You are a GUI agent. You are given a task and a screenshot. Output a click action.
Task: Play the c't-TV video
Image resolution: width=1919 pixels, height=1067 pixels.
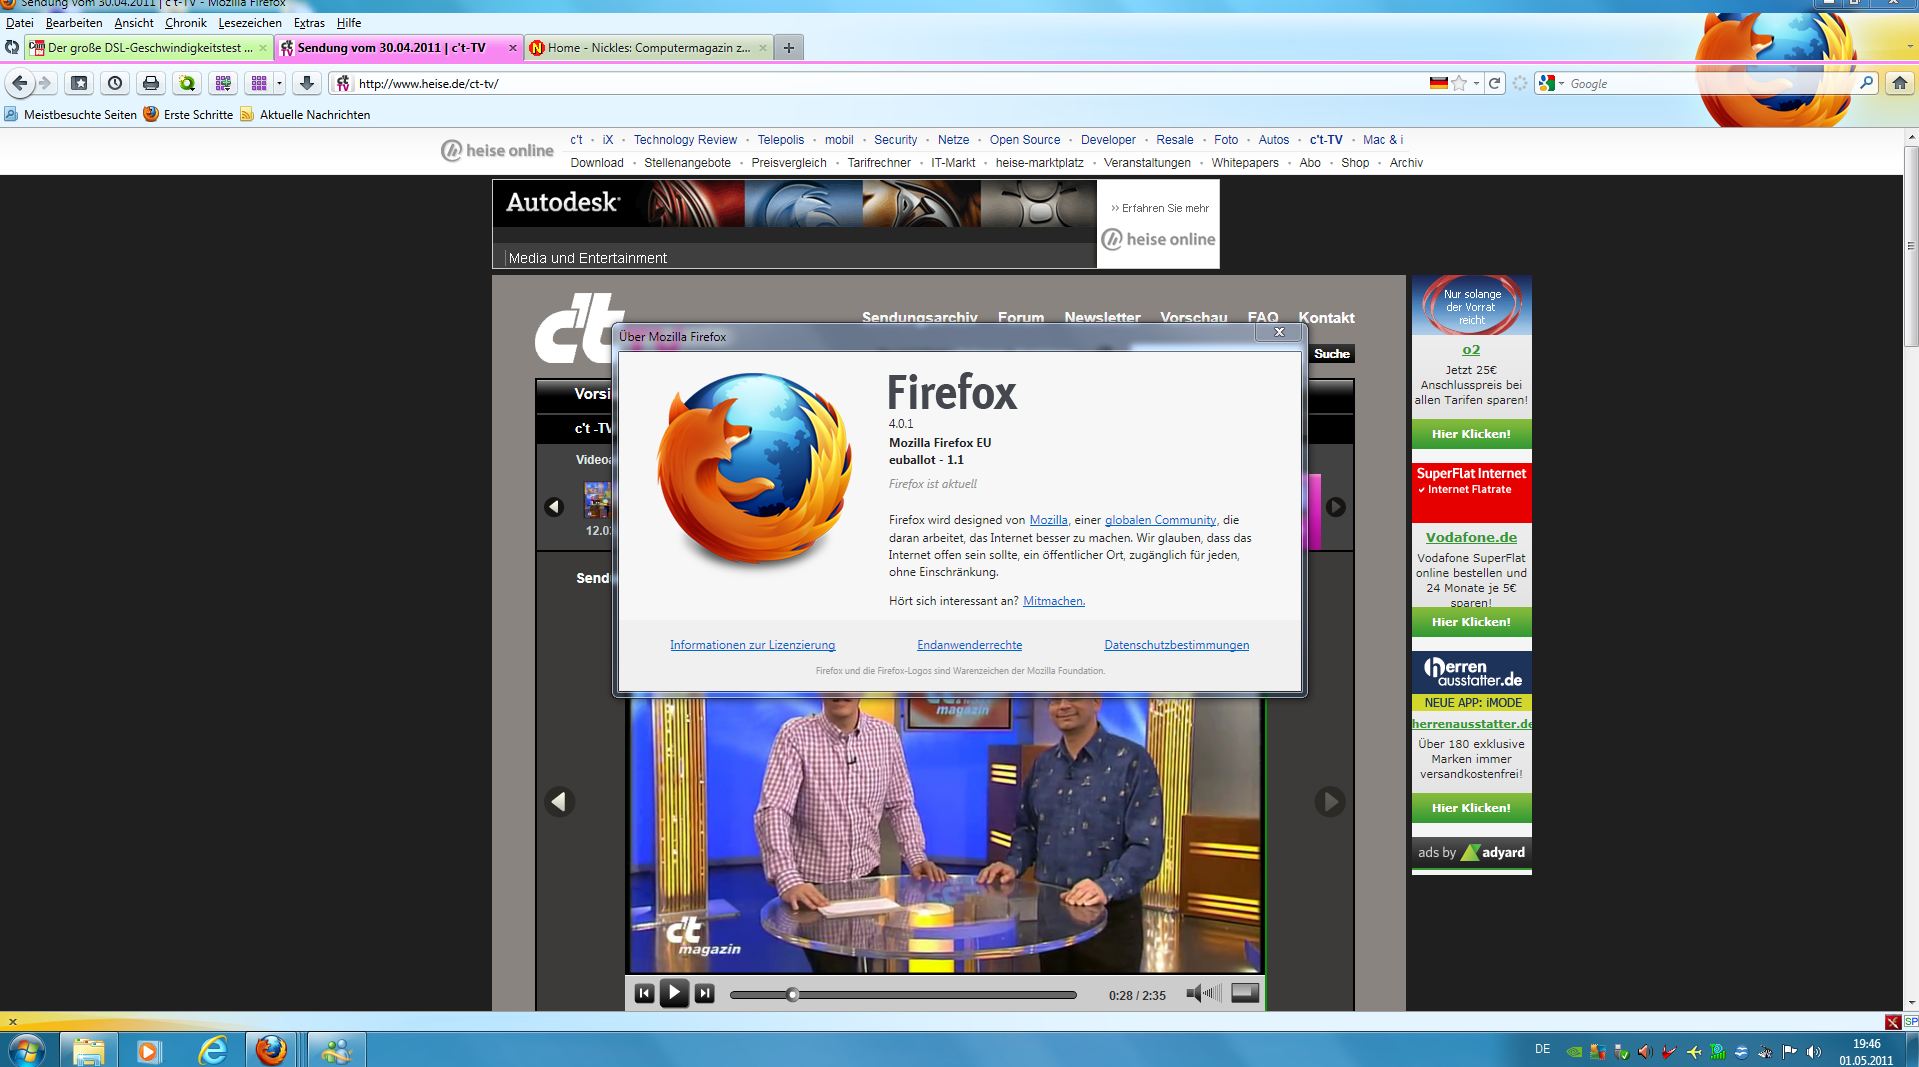coord(674,993)
